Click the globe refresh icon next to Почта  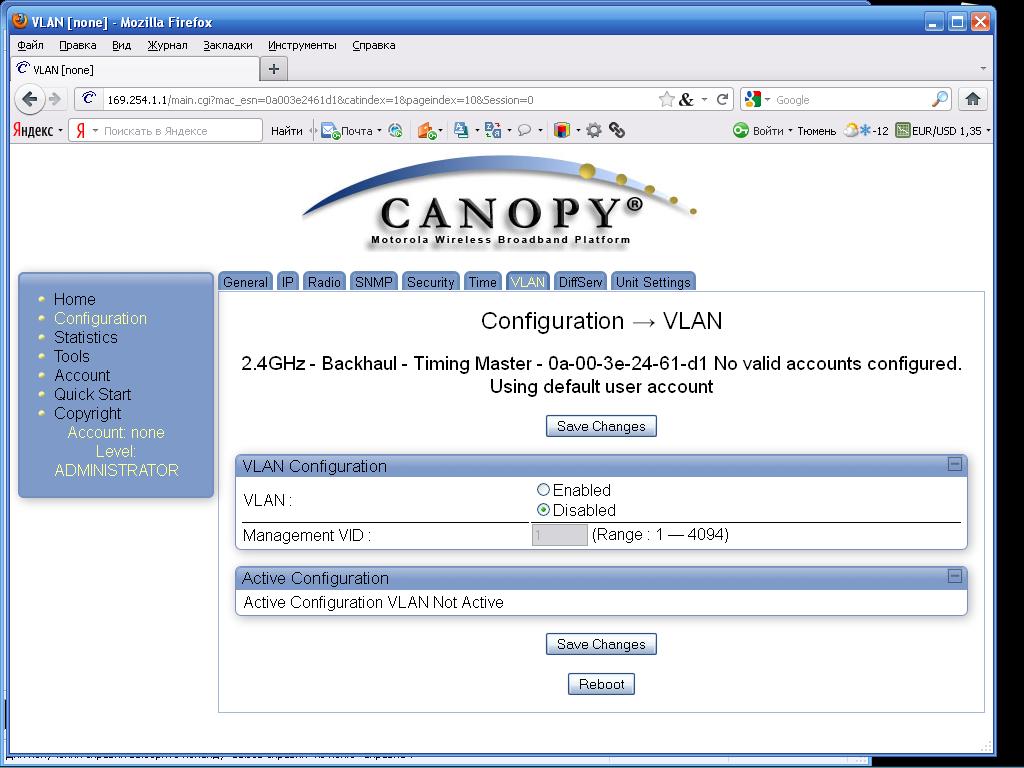(x=396, y=131)
